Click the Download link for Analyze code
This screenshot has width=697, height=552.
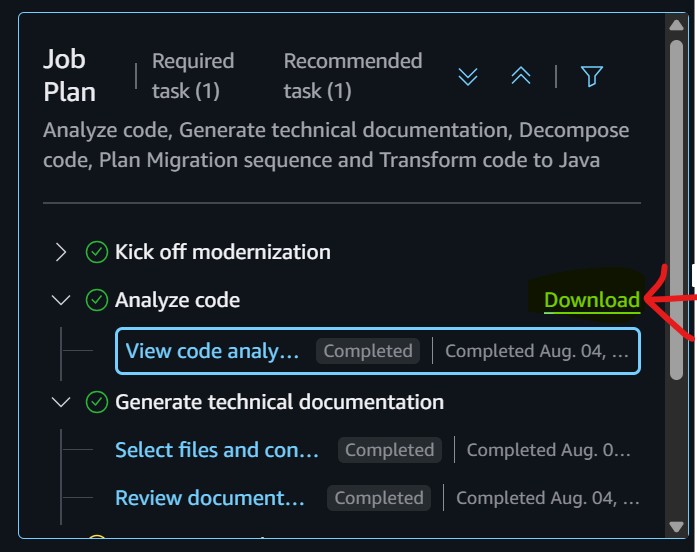pos(592,300)
